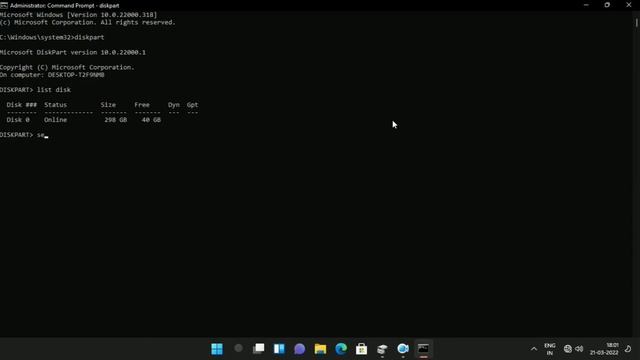Open the taskbar Search icon
The width and height of the screenshot is (640, 360).
tap(238, 349)
